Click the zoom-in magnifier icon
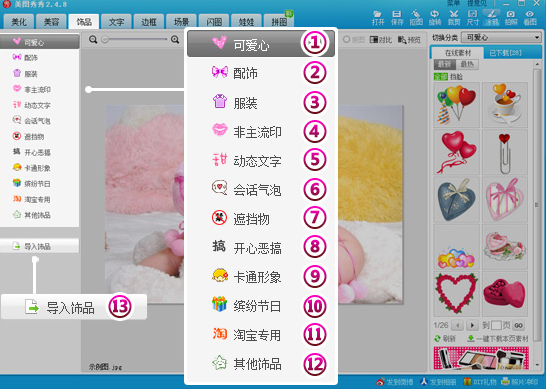This screenshot has height=389, width=546. click(x=175, y=40)
